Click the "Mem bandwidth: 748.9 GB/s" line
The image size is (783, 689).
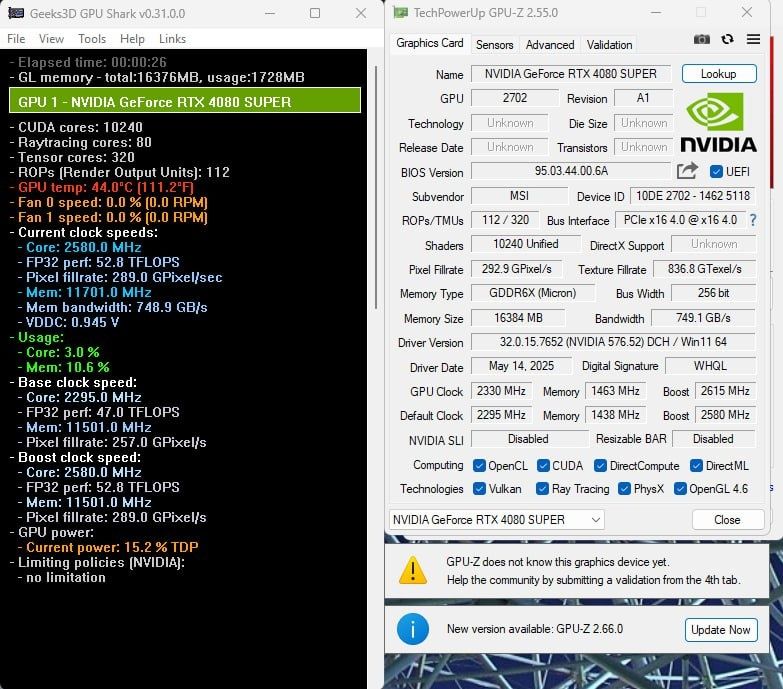pos(113,308)
